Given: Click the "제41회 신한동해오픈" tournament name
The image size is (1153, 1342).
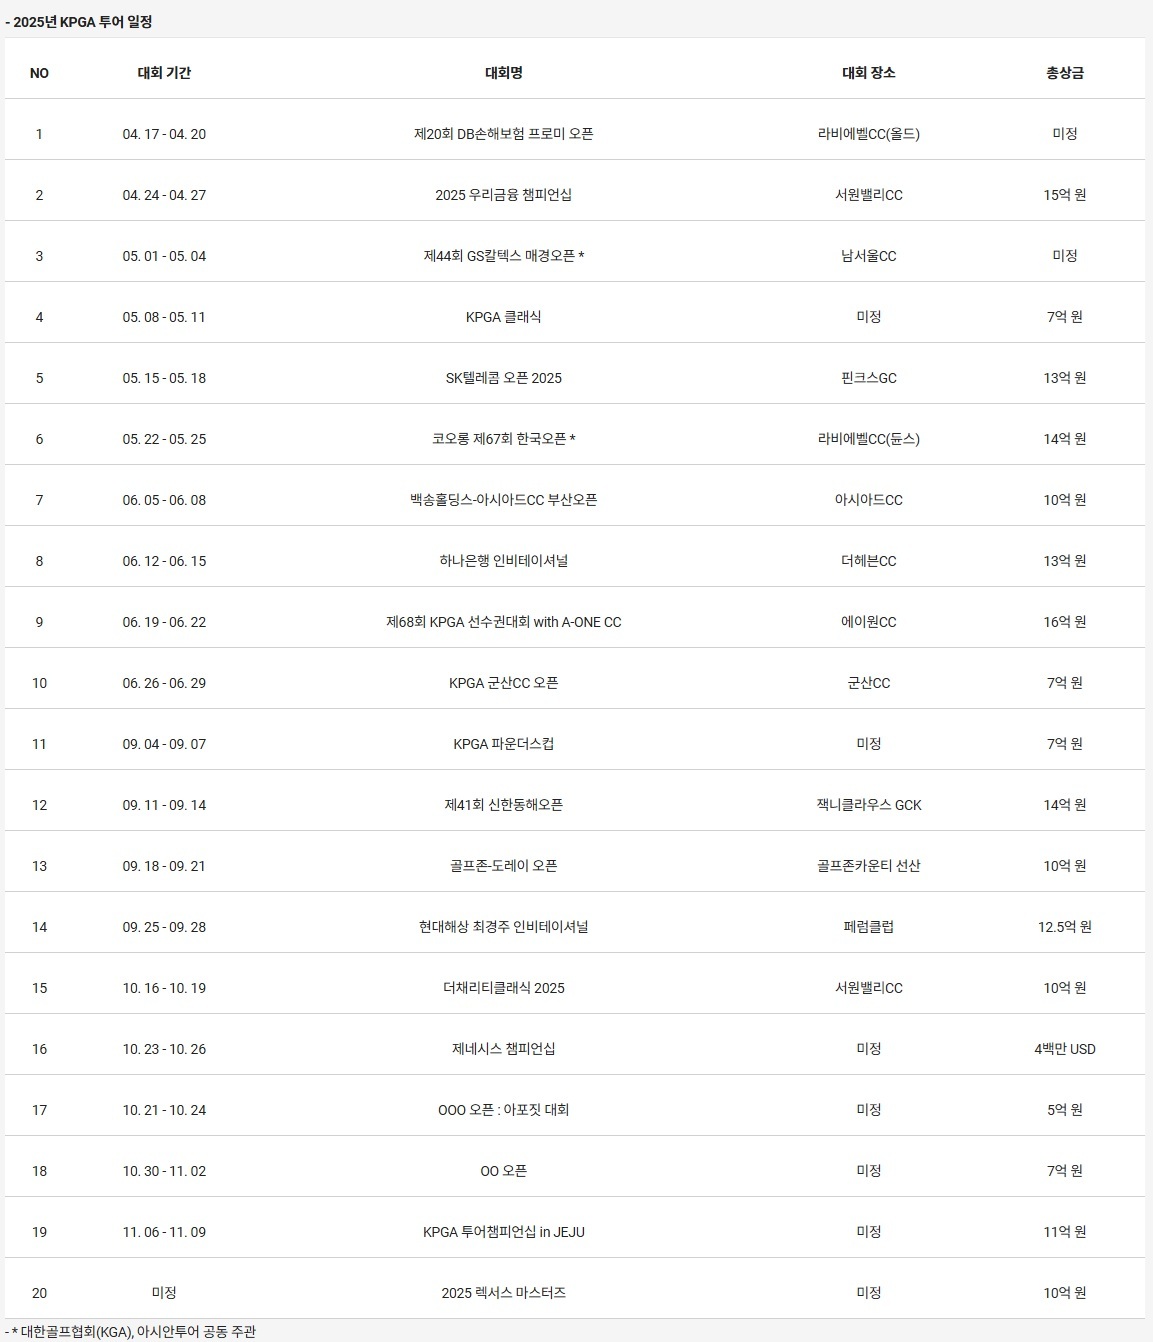Looking at the screenshot, I should coord(503,805).
